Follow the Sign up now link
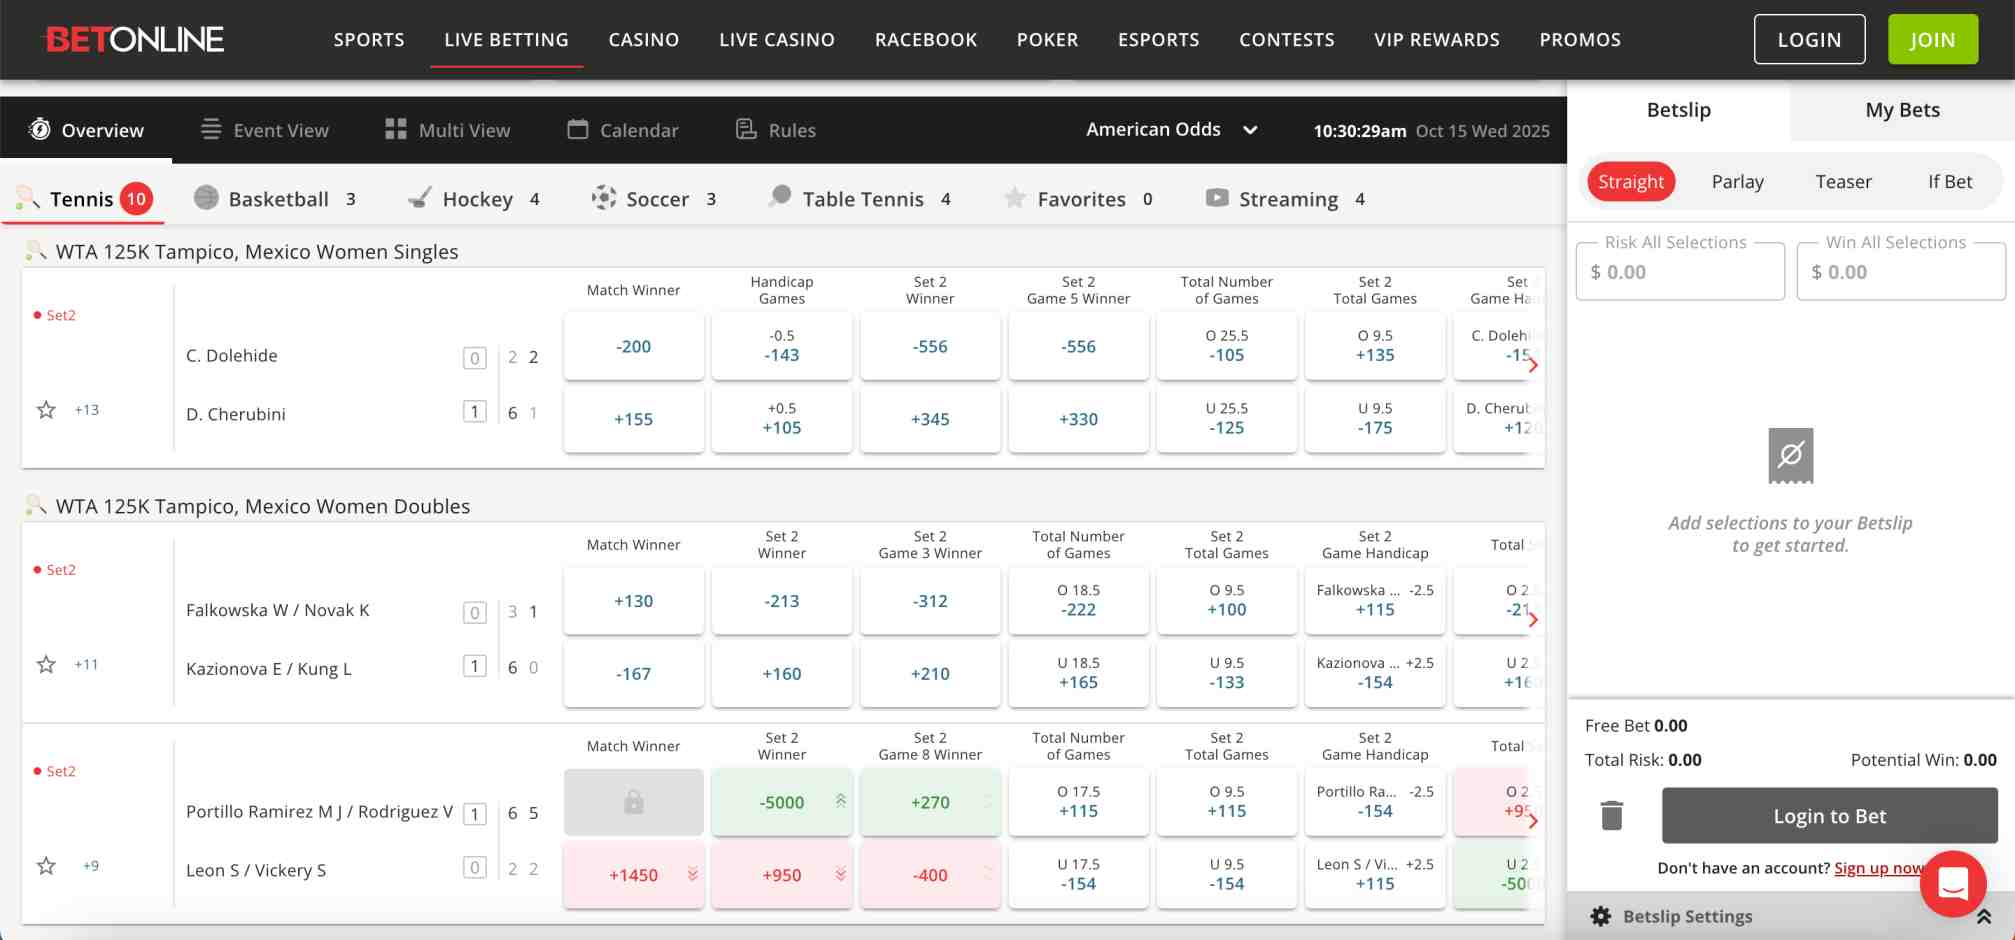 [x=1880, y=868]
